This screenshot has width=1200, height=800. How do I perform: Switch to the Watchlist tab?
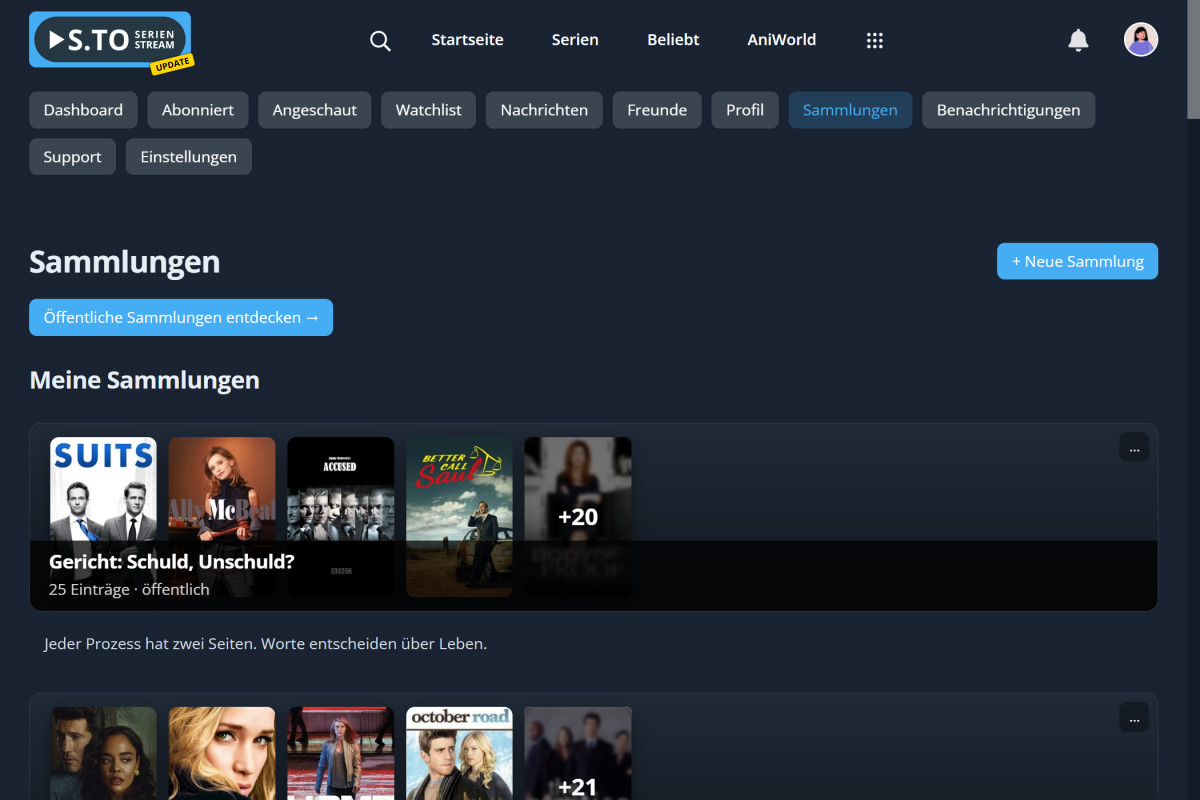[x=428, y=110]
